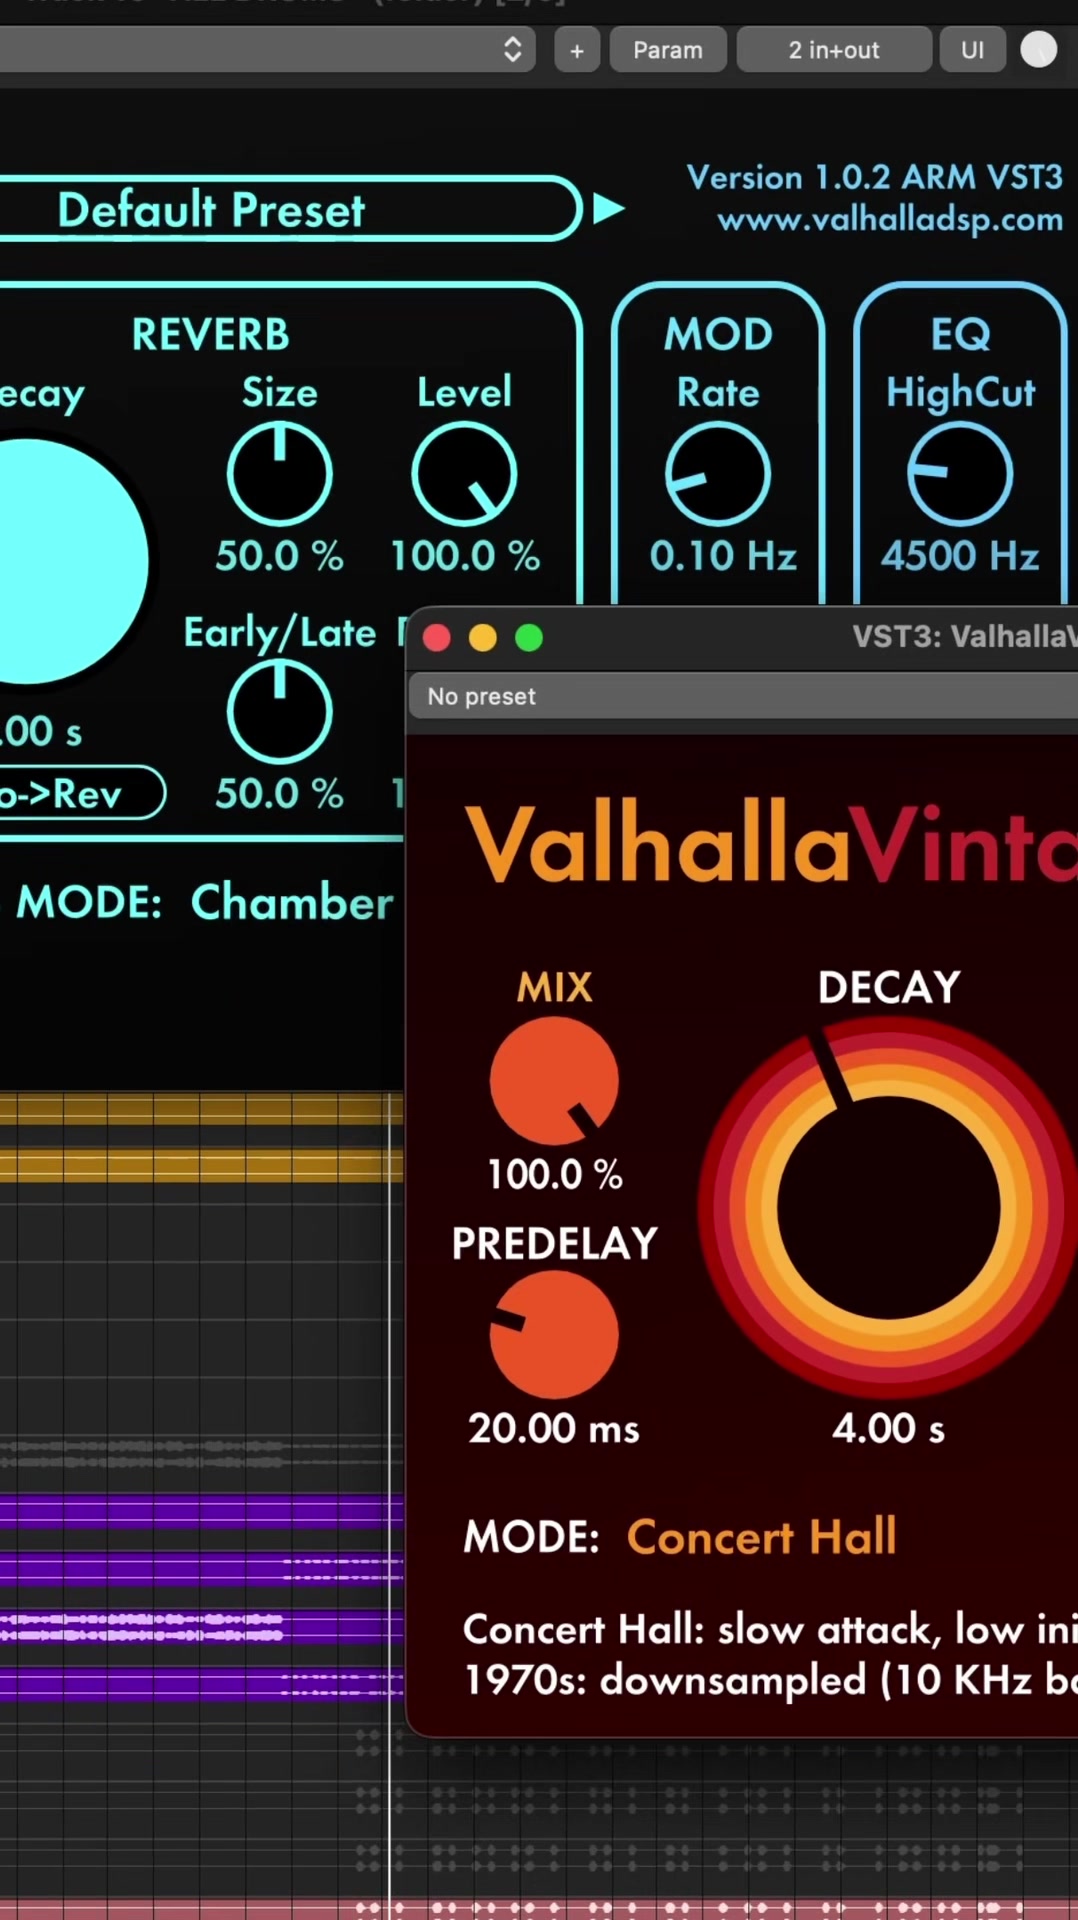Image resolution: width=1078 pixels, height=1920 pixels.
Task: Toggle the plugin bypass circle
Action: 1038,50
